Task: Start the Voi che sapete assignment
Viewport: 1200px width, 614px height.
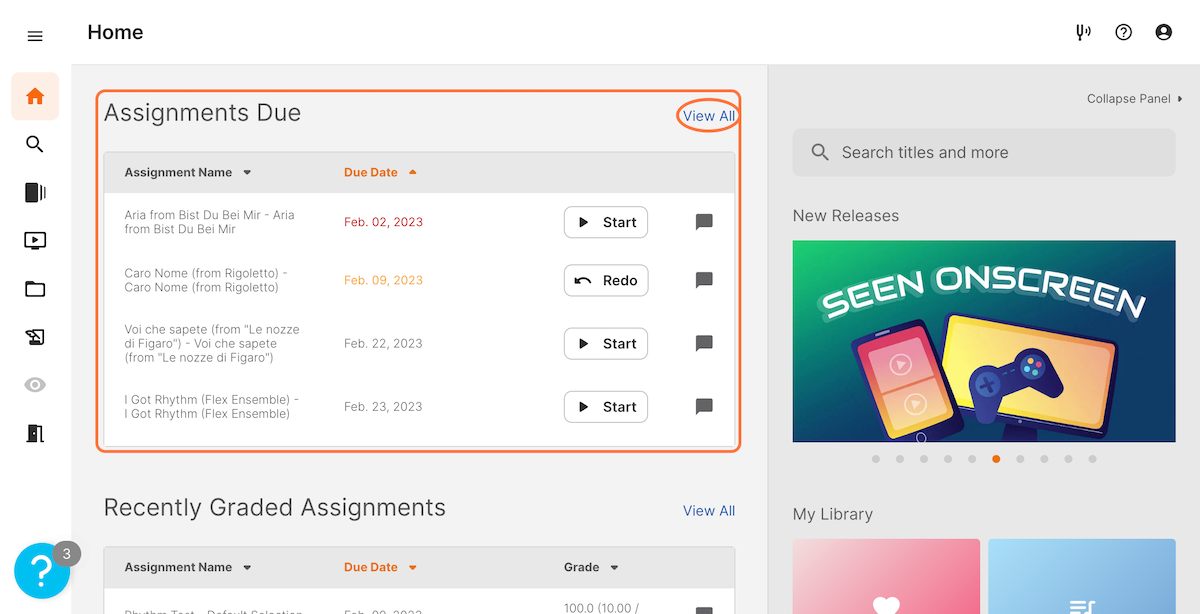Action: point(606,344)
